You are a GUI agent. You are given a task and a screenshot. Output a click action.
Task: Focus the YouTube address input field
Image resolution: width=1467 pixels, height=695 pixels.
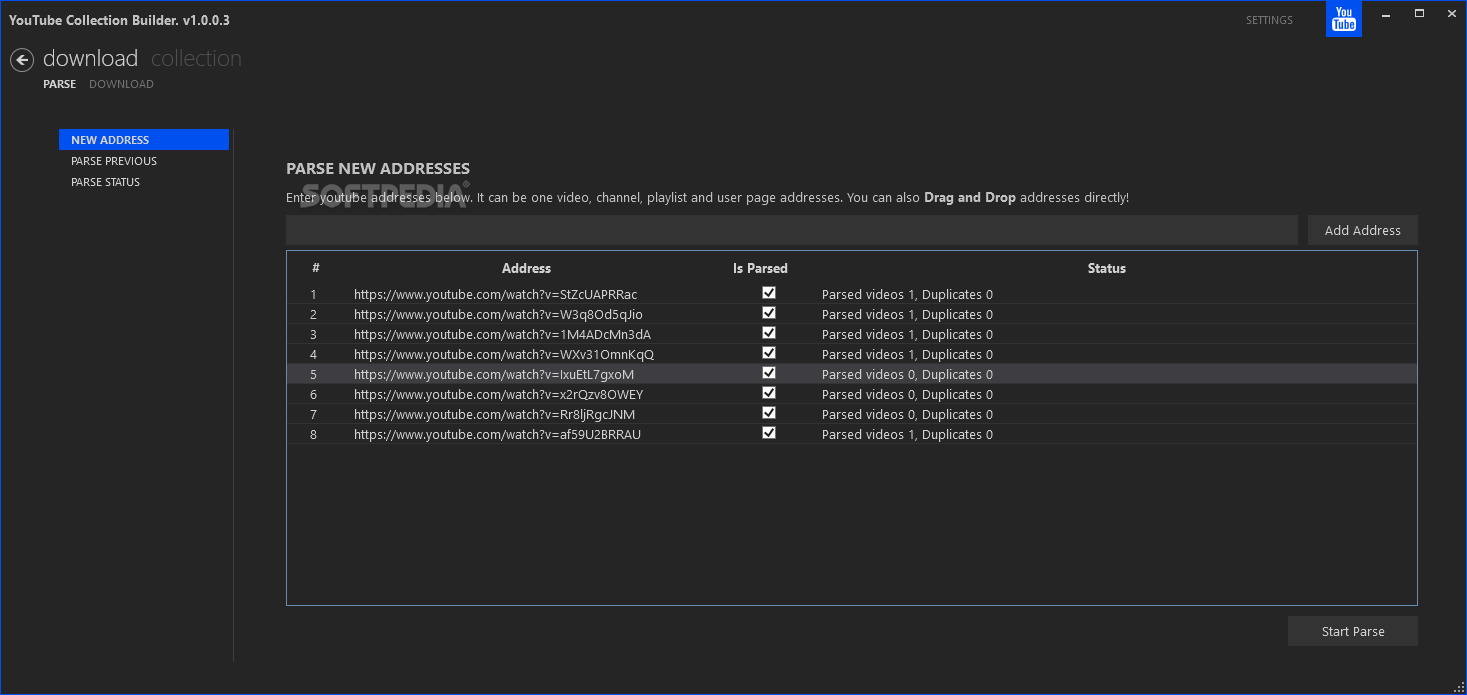[791, 230]
